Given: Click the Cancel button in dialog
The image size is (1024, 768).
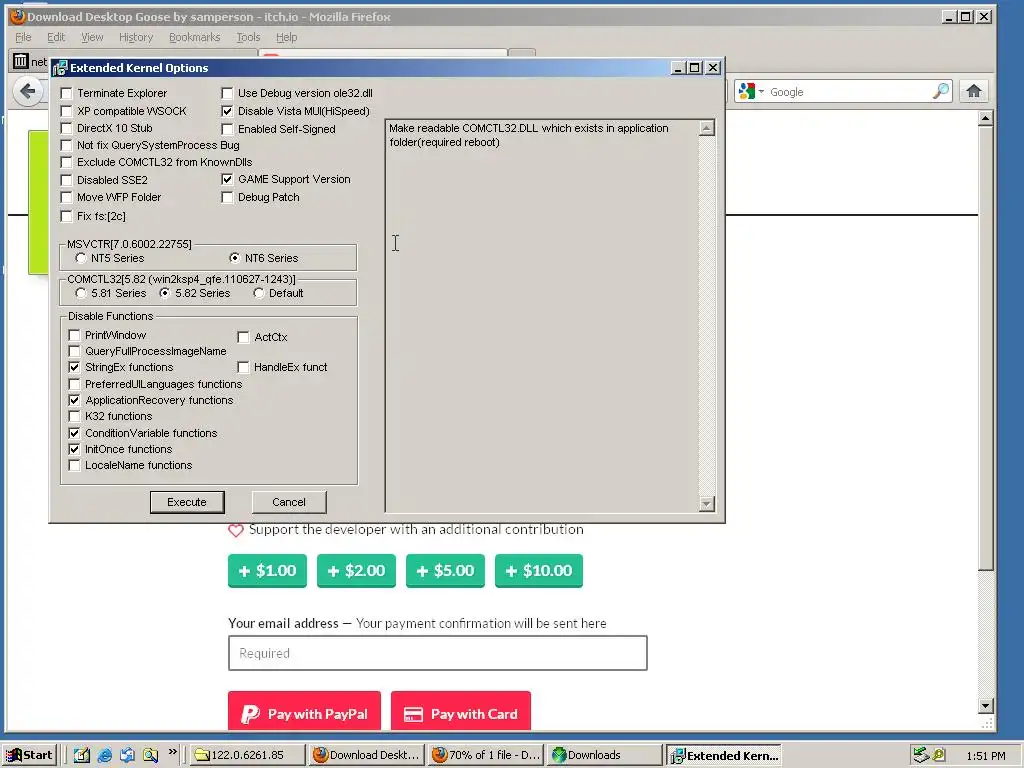Looking at the screenshot, I should pos(289,502).
